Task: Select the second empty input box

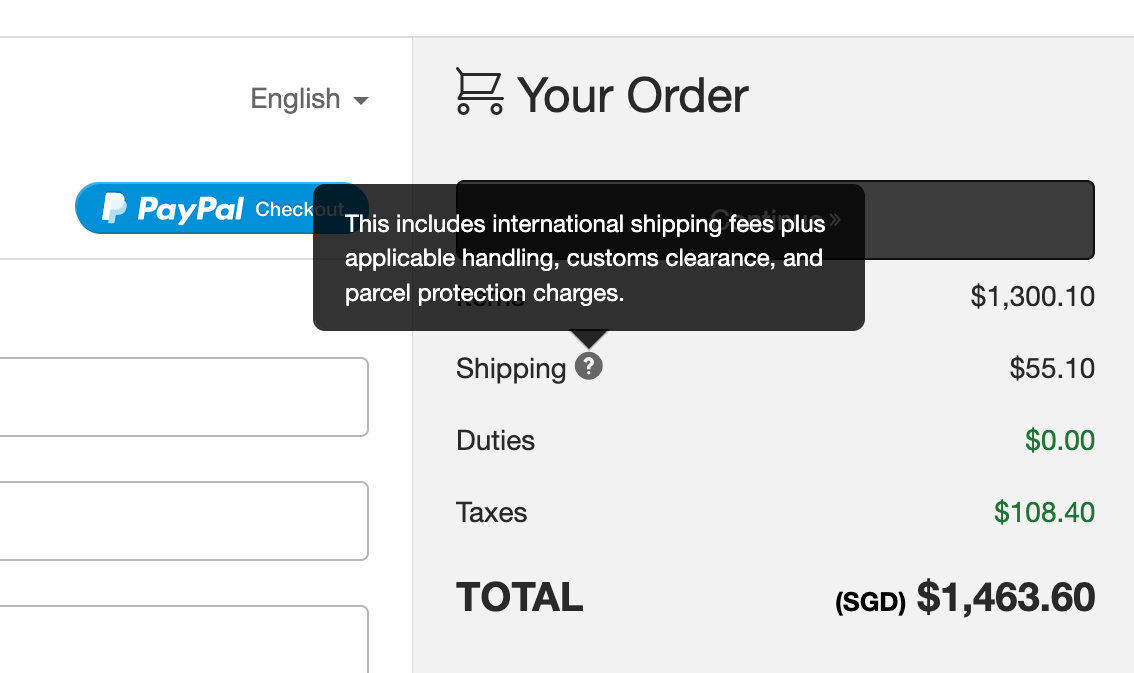Action: [184, 520]
